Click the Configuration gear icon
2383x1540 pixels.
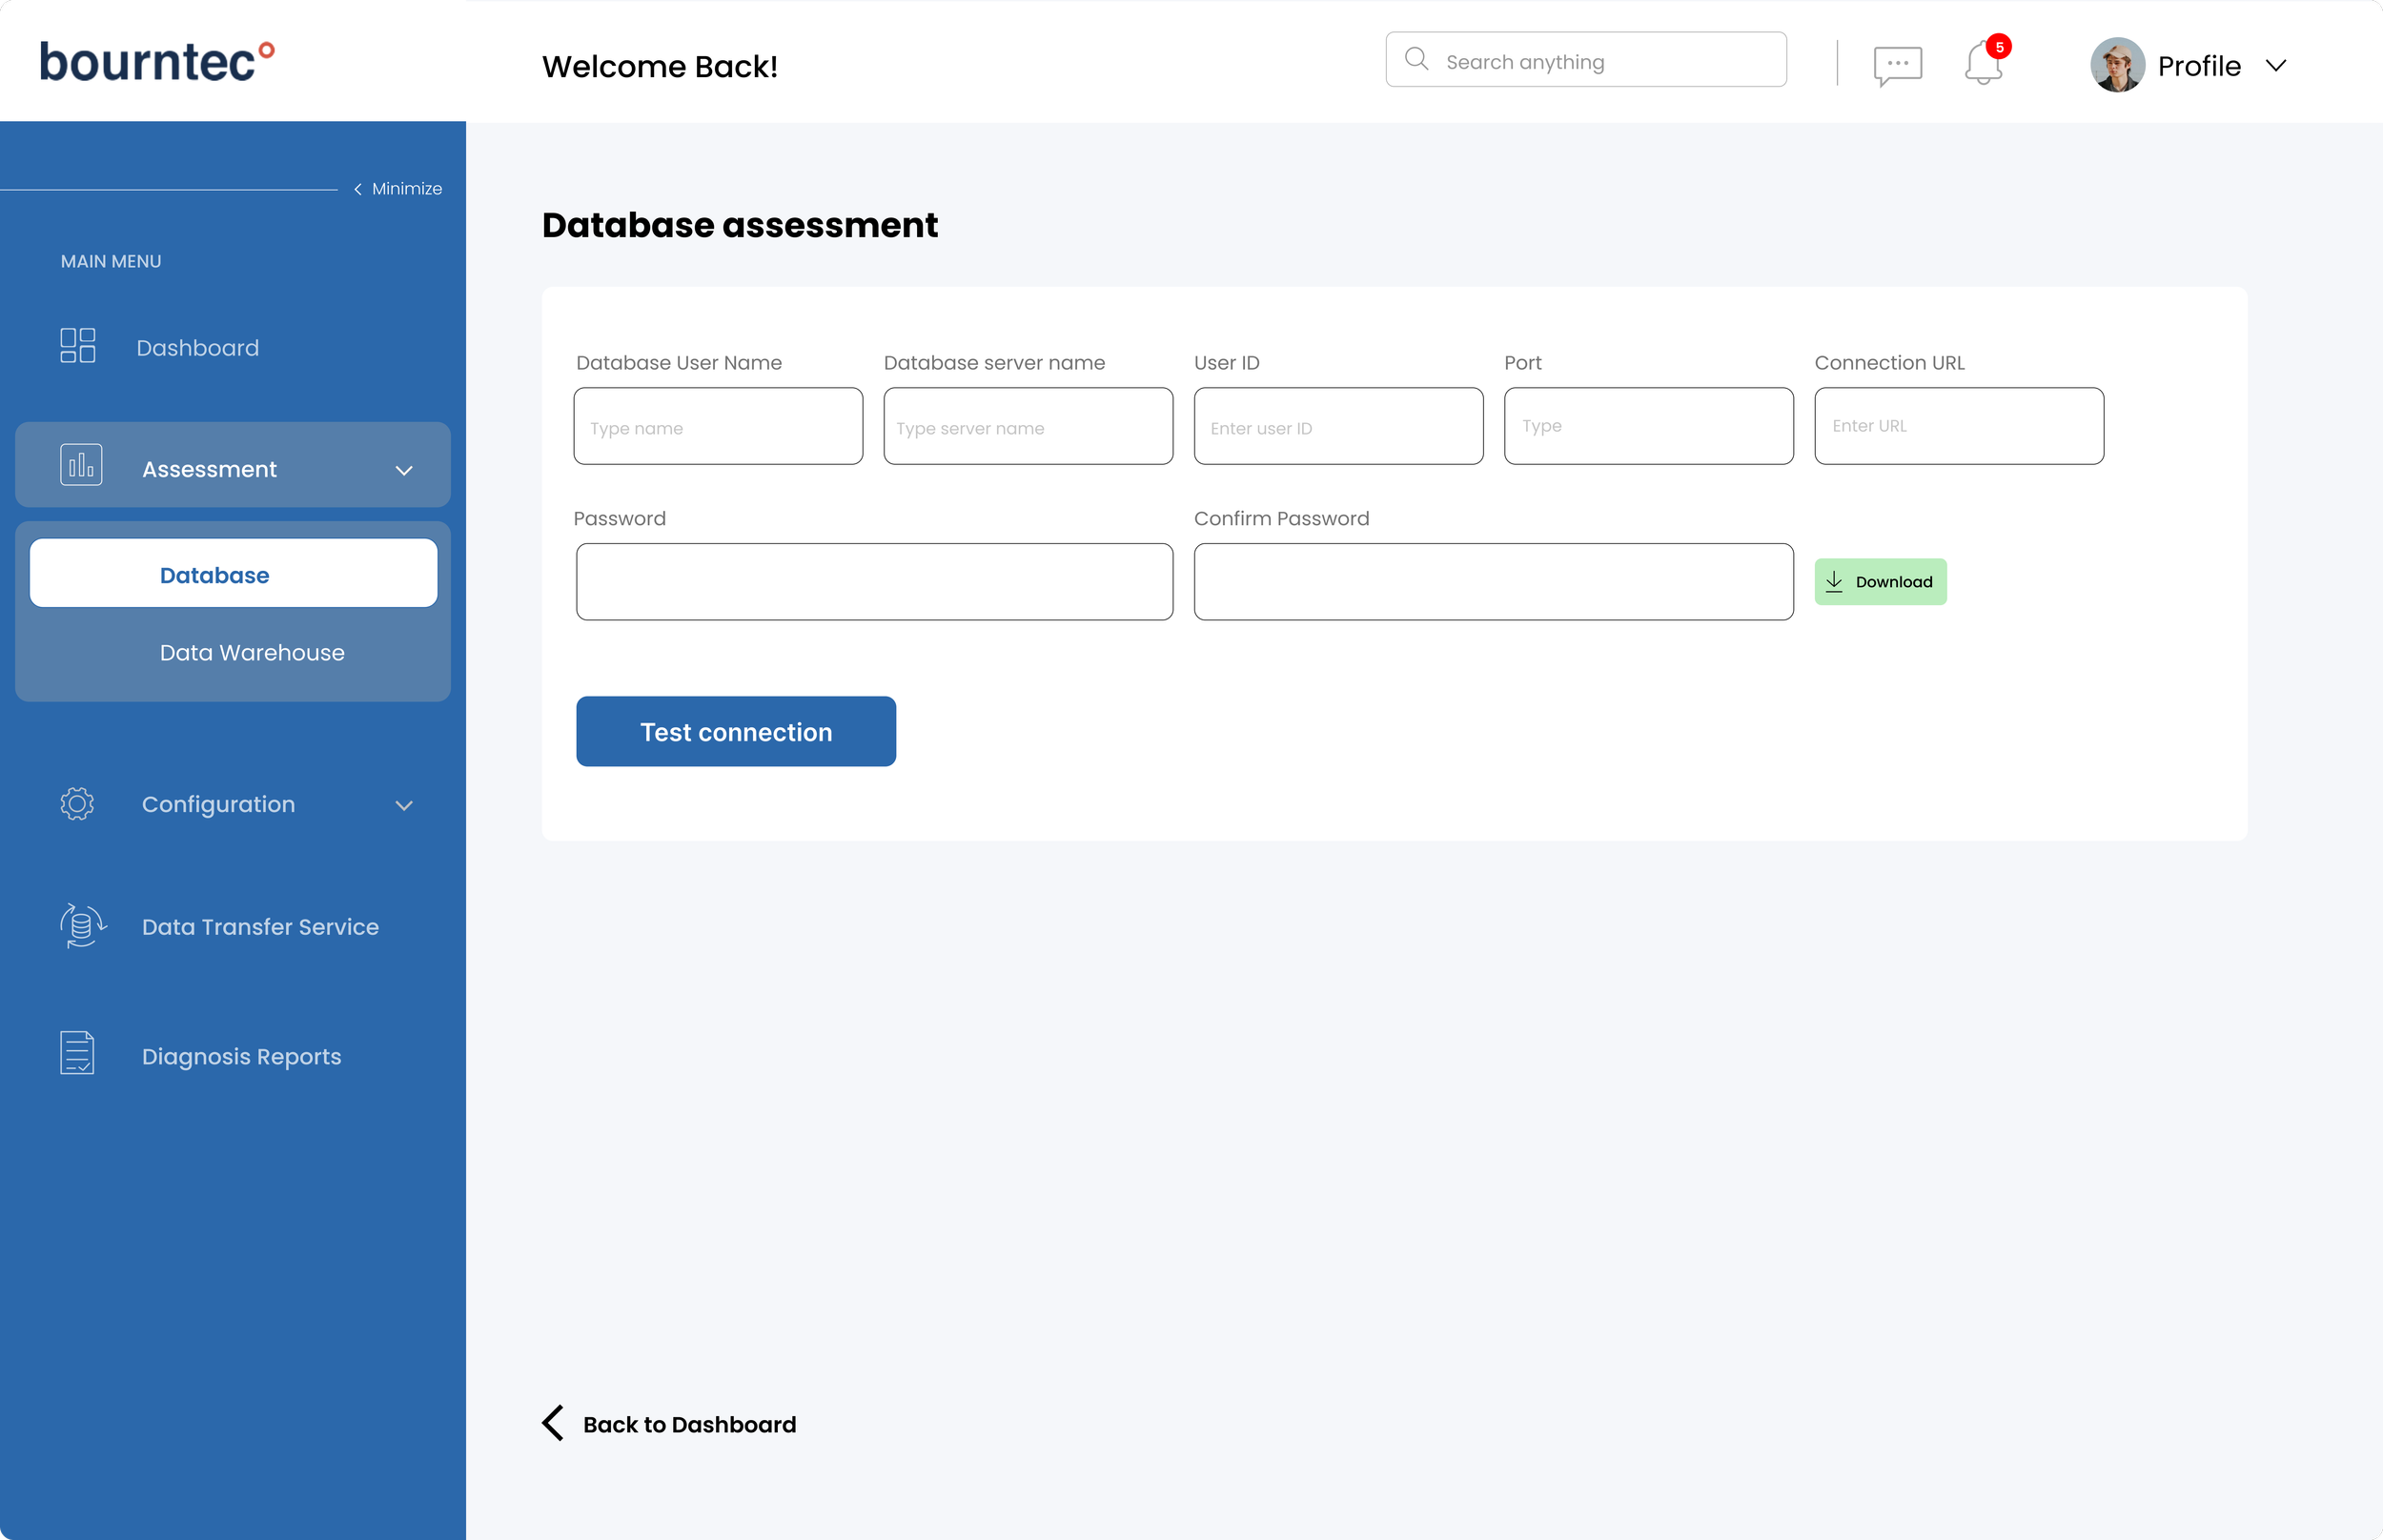tap(77, 803)
